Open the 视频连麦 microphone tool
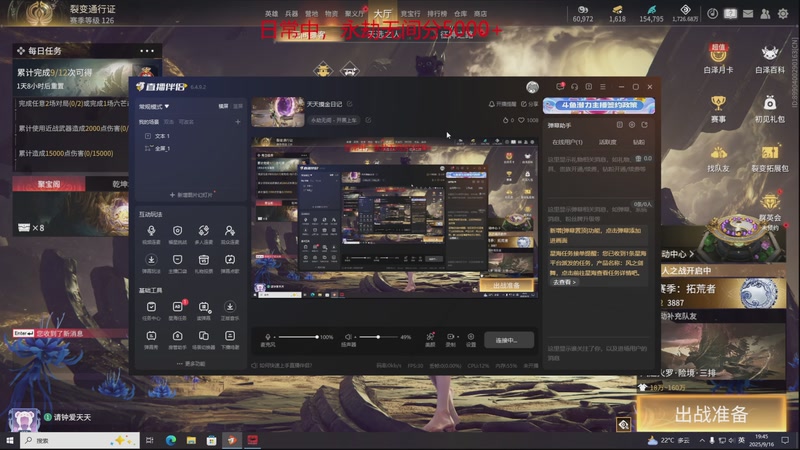The height and width of the screenshot is (450, 800). [151, 231]
